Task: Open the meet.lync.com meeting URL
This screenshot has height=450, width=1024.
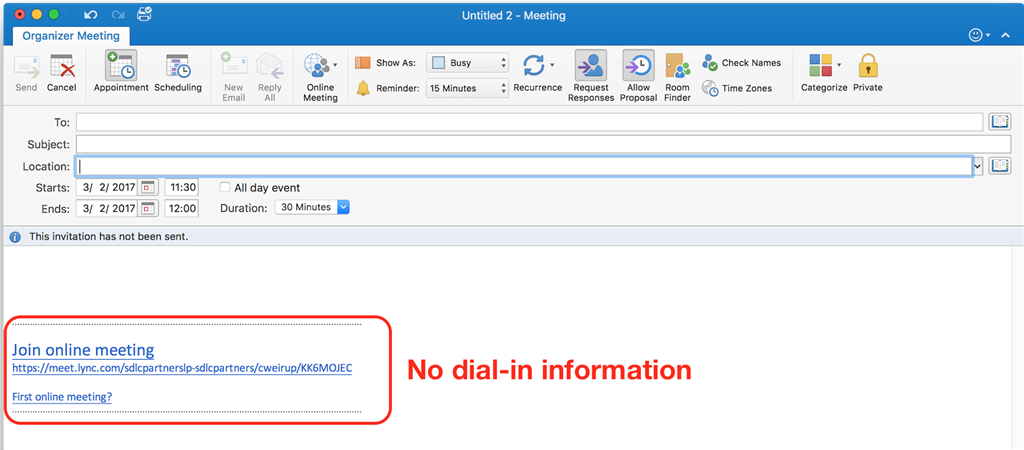Action: (x=182, y=368)
